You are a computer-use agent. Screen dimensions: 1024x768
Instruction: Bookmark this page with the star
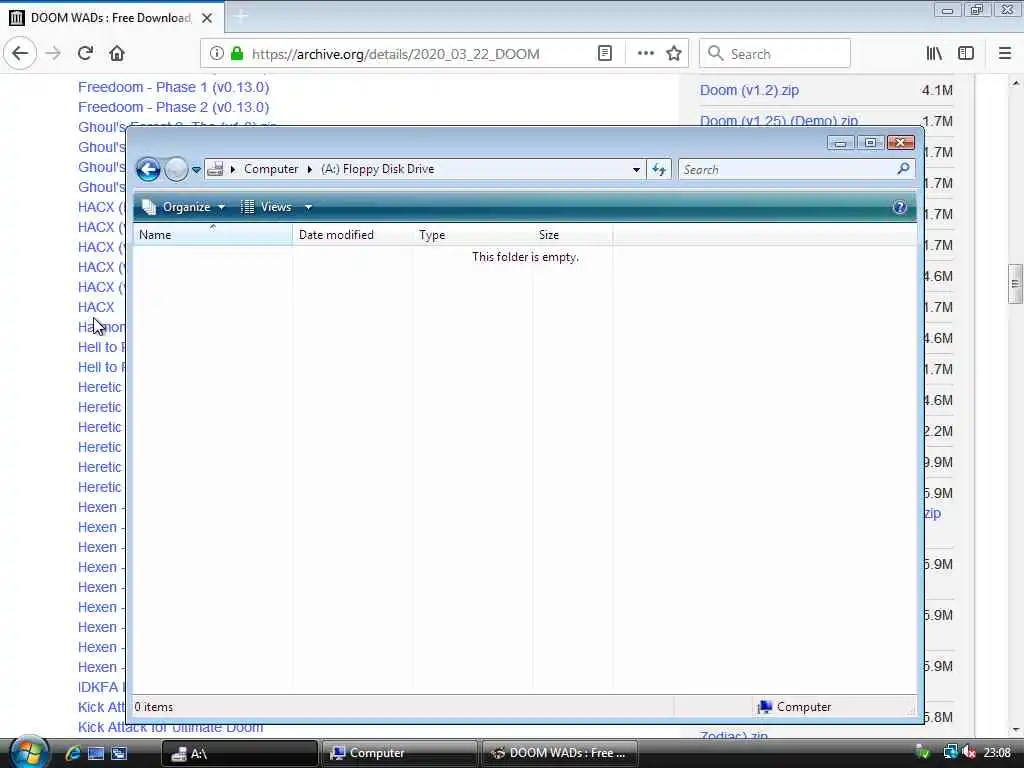point(674,54)
